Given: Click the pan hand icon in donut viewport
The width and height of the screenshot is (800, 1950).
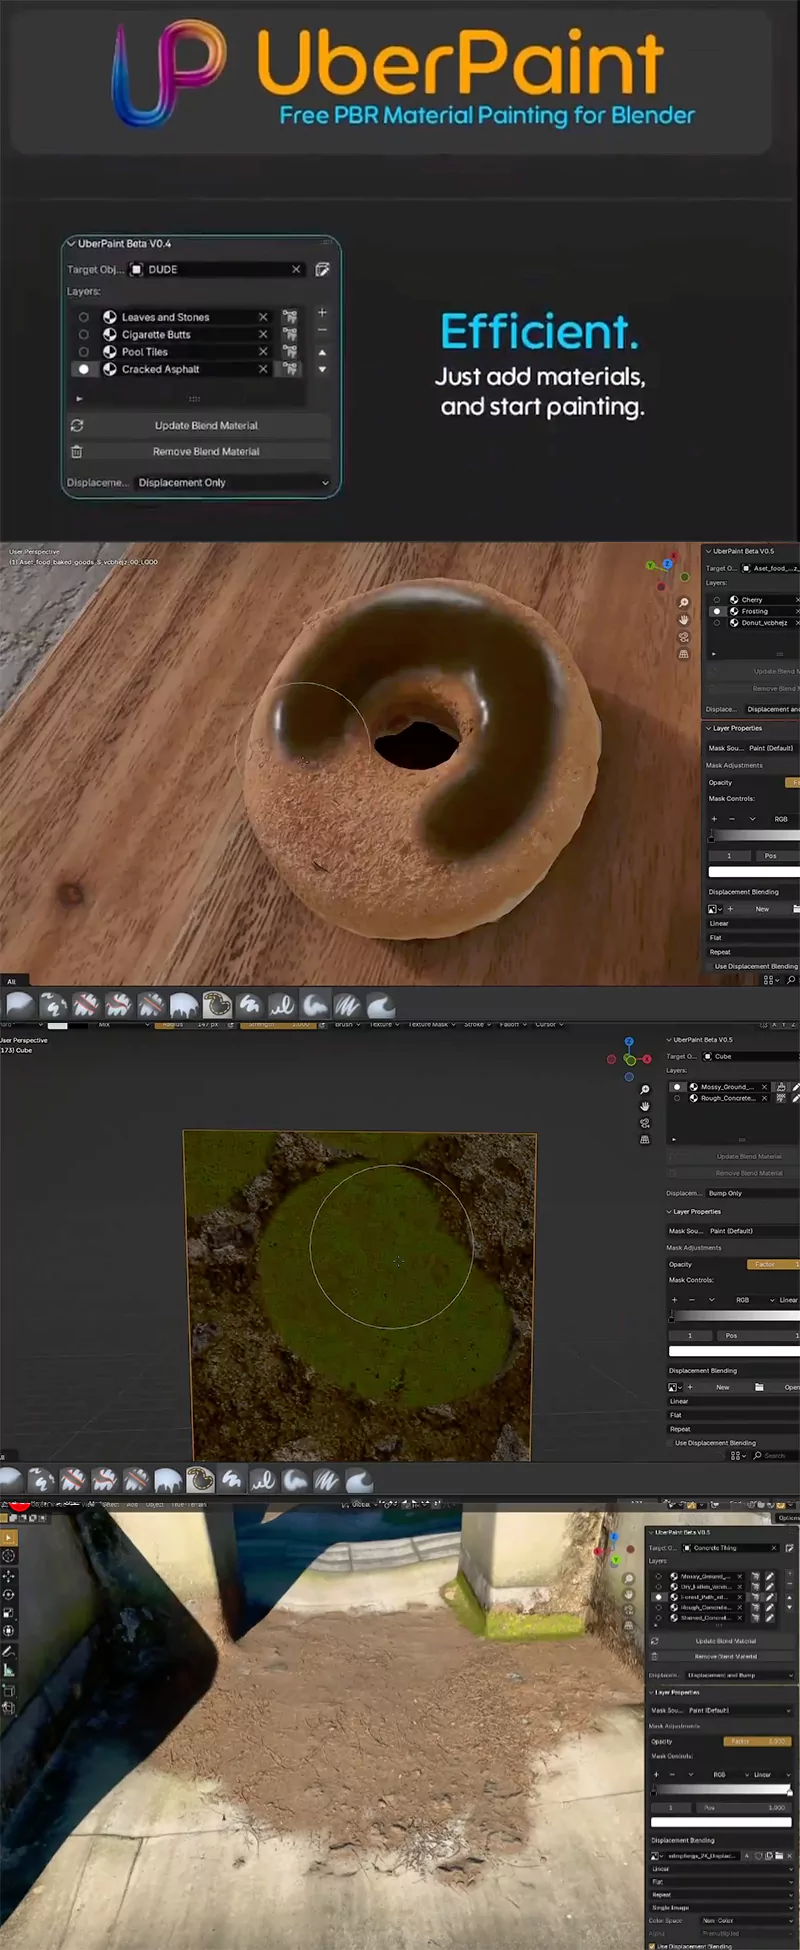Looking at the screenshot, I should 684,620.
